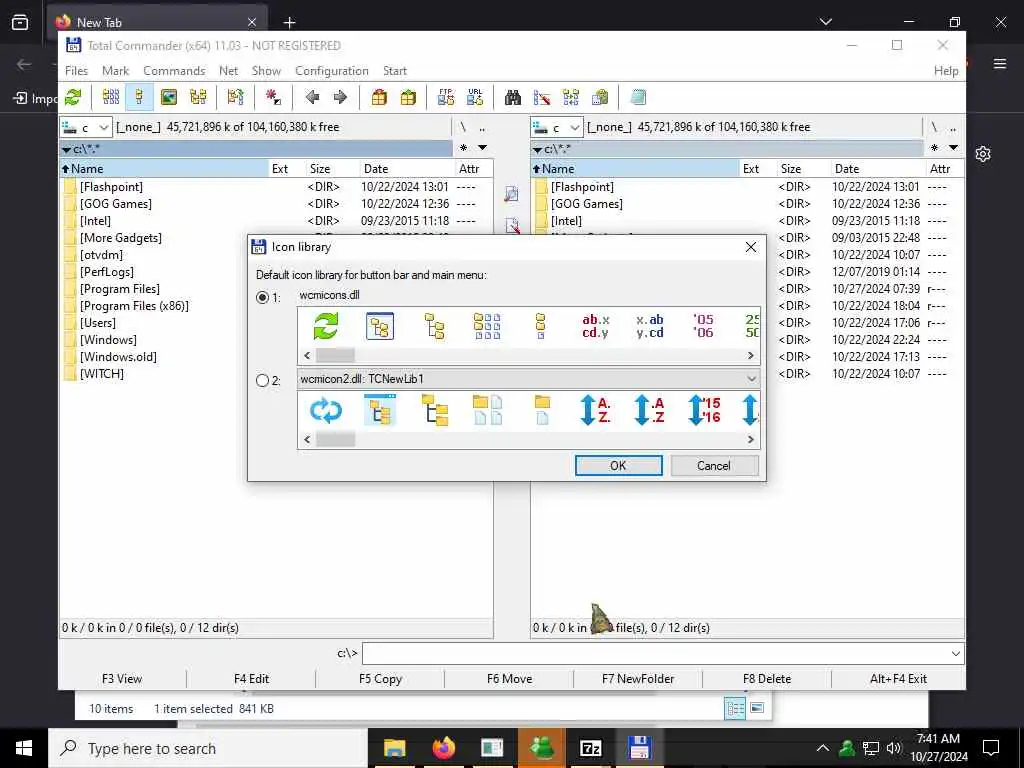Open the Mark menu
Viewport: 1024px width, 768px height.
coord(116,71)
